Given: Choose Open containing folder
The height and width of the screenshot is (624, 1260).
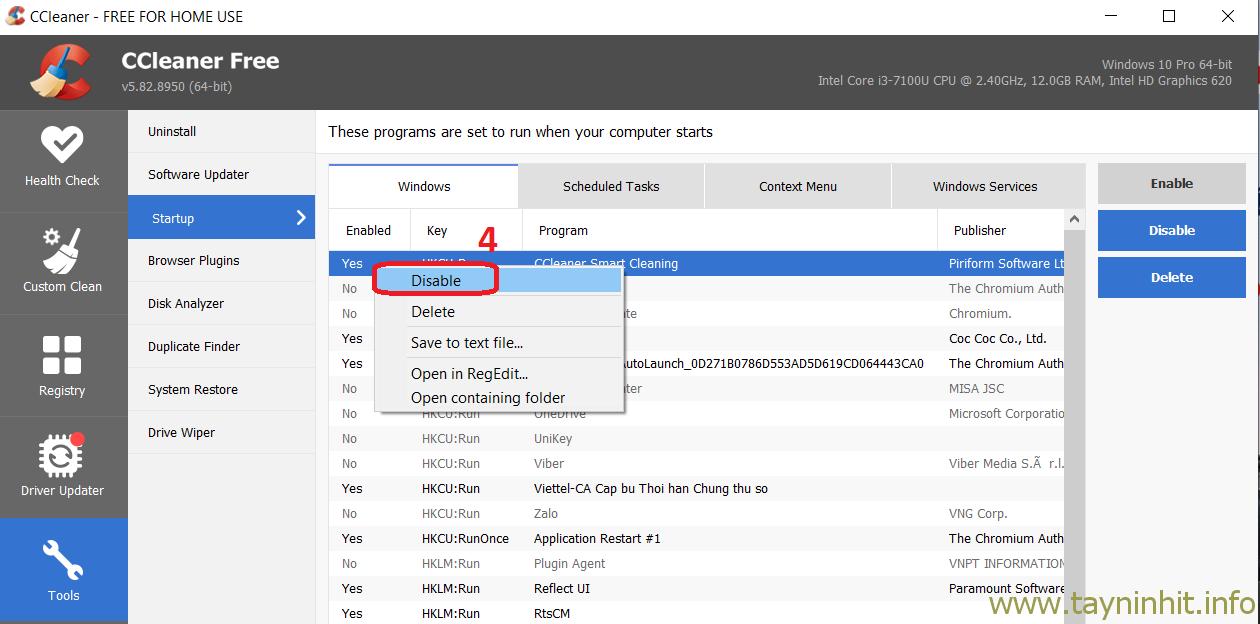Looking at the screenshot, I should tap(488, 398).
